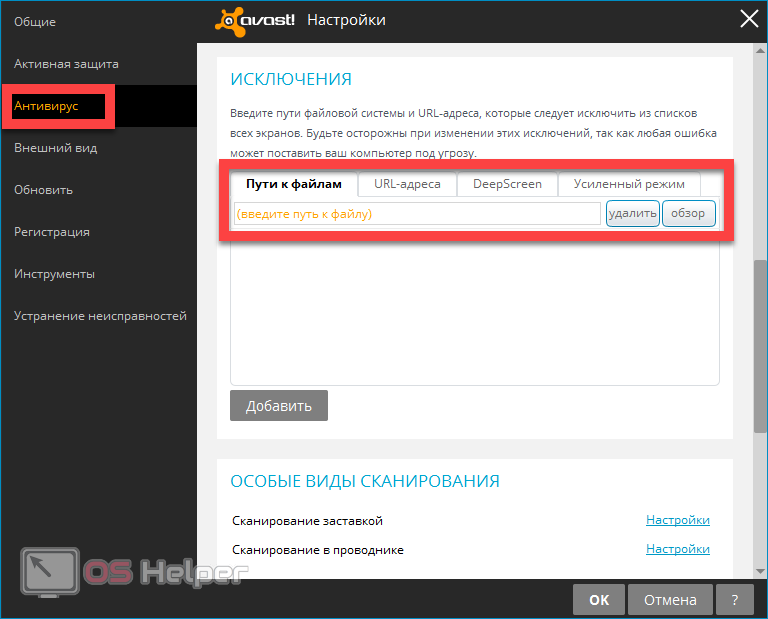Open Инструменты settings section

(x=54, y=274)
